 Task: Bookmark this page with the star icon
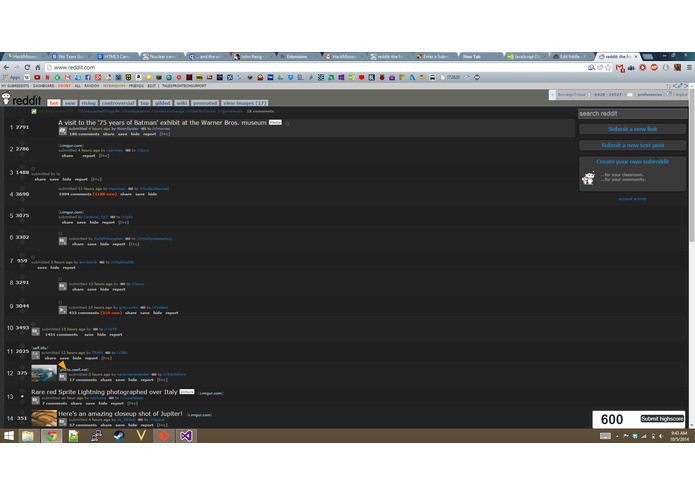tap(609, 67)
